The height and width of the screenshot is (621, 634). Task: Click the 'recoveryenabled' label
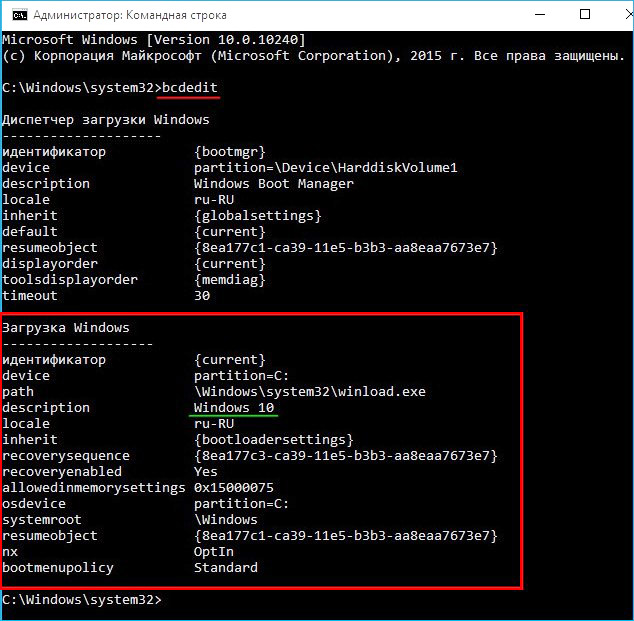tap(62, 471)
